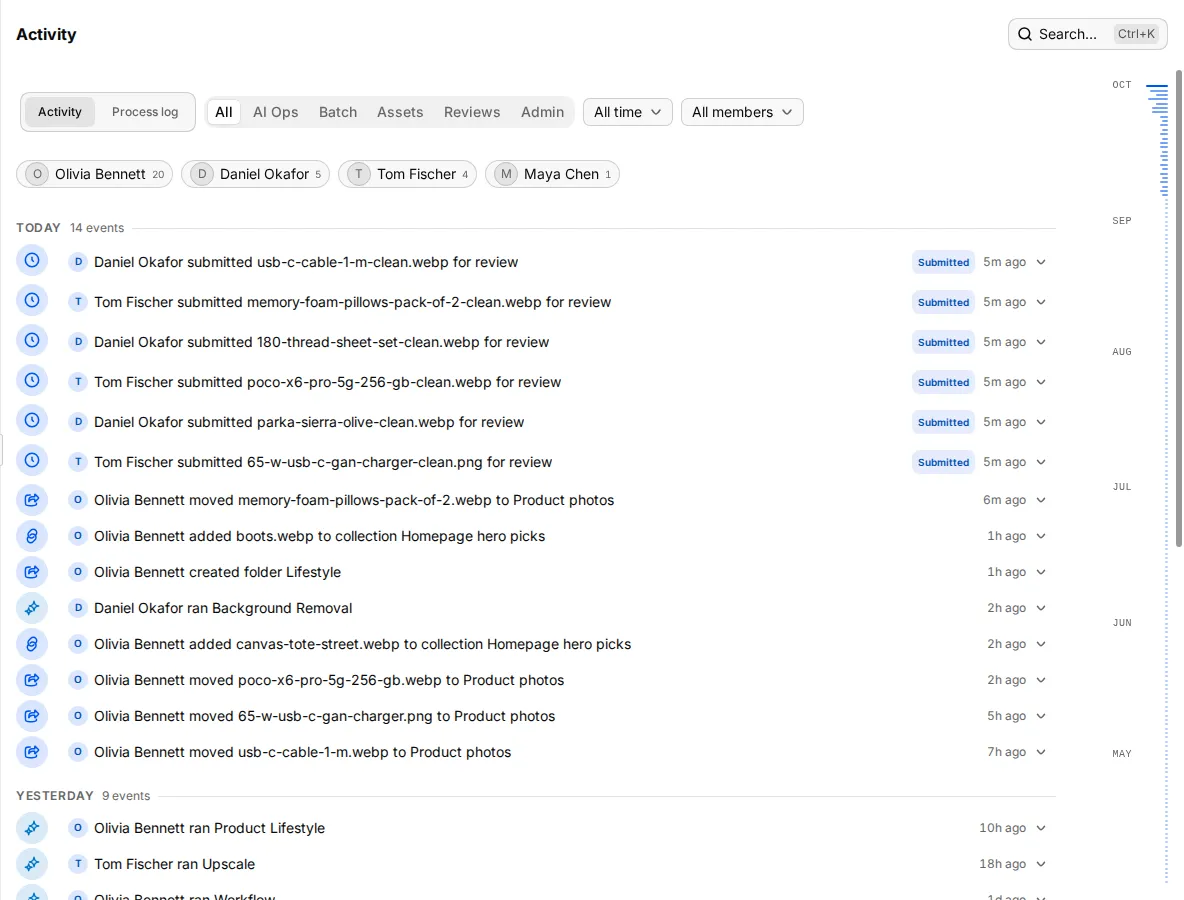The image size is (1184, 900).
Task: Select the All filter tab
Action: click(224, 112)
